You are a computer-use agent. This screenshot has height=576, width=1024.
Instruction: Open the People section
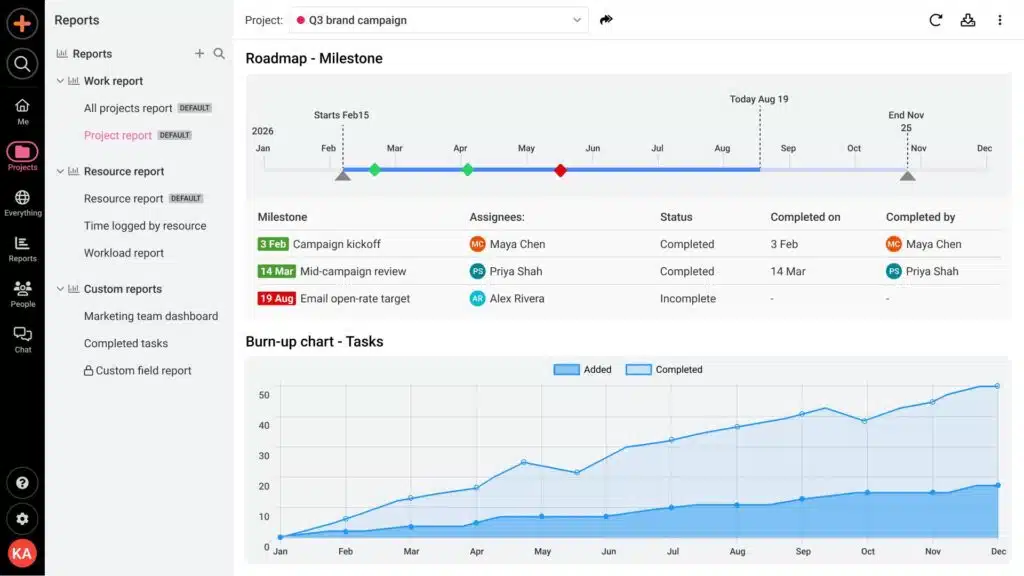(x=22, y=294)
